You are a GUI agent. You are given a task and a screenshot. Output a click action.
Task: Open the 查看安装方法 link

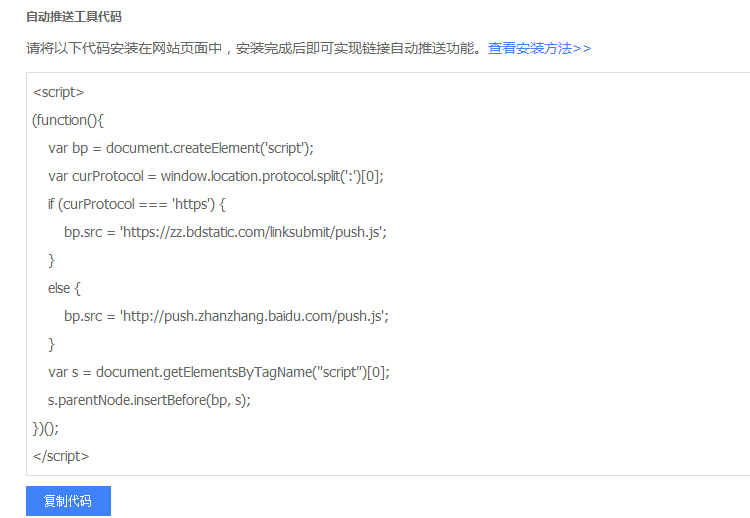pyautogui.click(x=539, y=48)
